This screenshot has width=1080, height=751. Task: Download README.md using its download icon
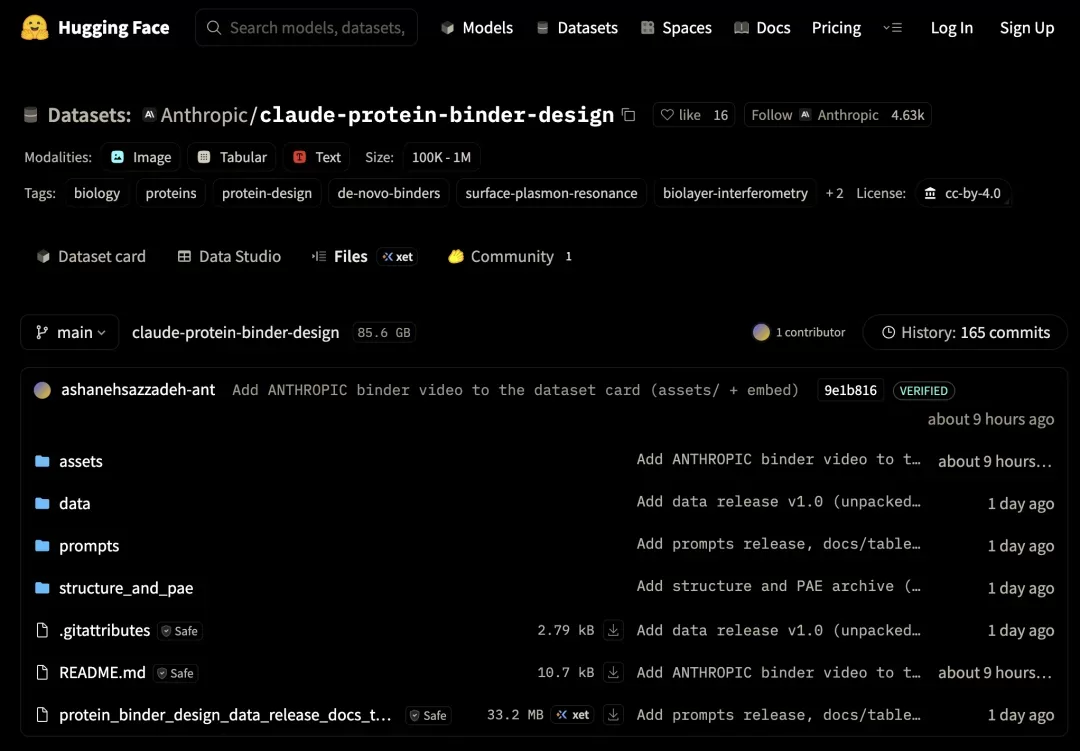point(613,672)
